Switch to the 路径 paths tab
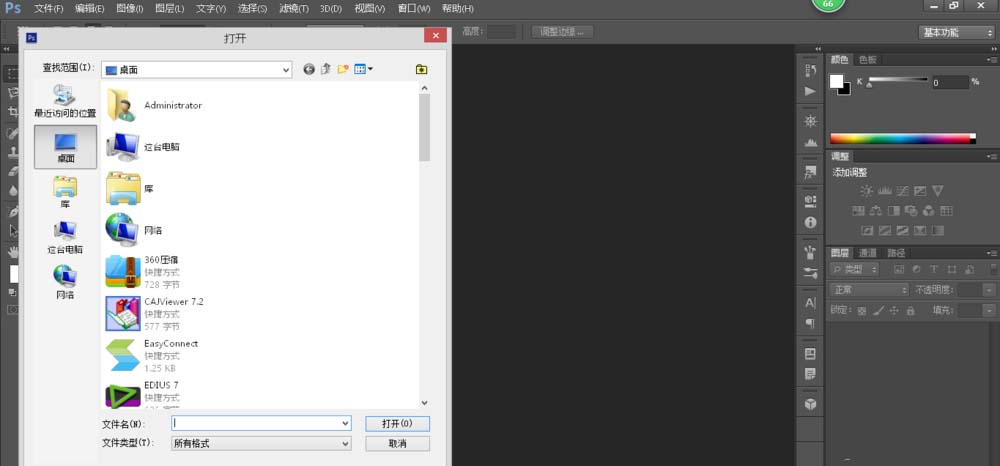 click(896, 252)
